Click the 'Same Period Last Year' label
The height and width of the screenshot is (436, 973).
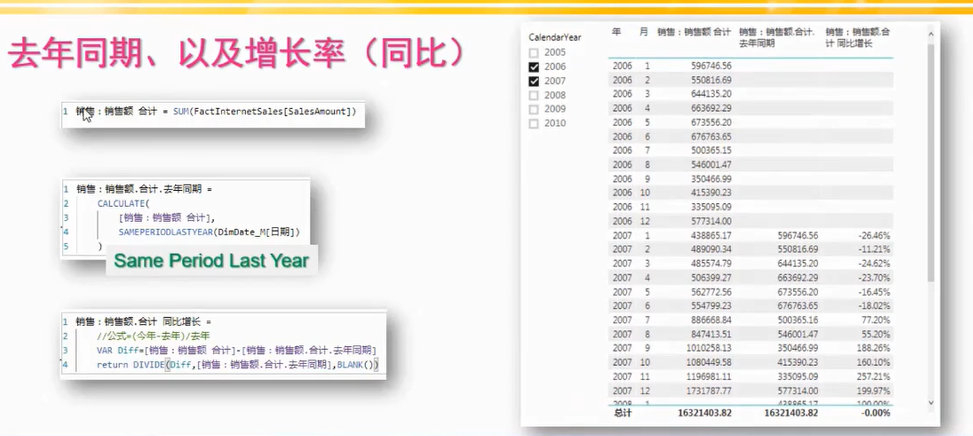coord(211,260)
